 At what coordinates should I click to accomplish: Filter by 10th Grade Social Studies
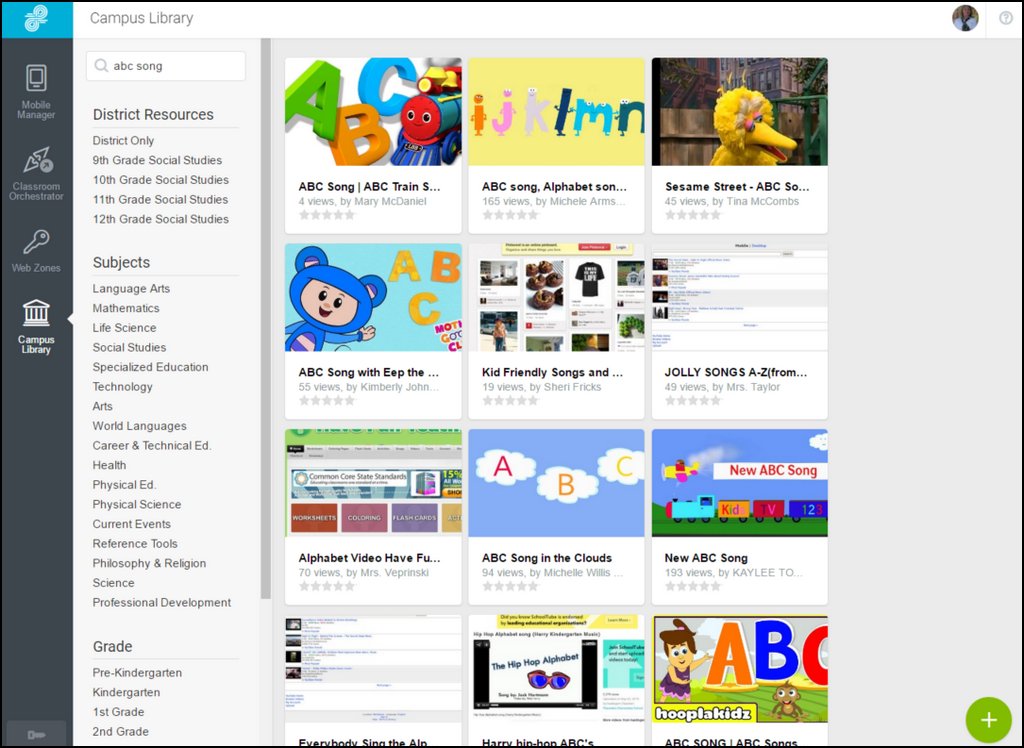(161, 180)
